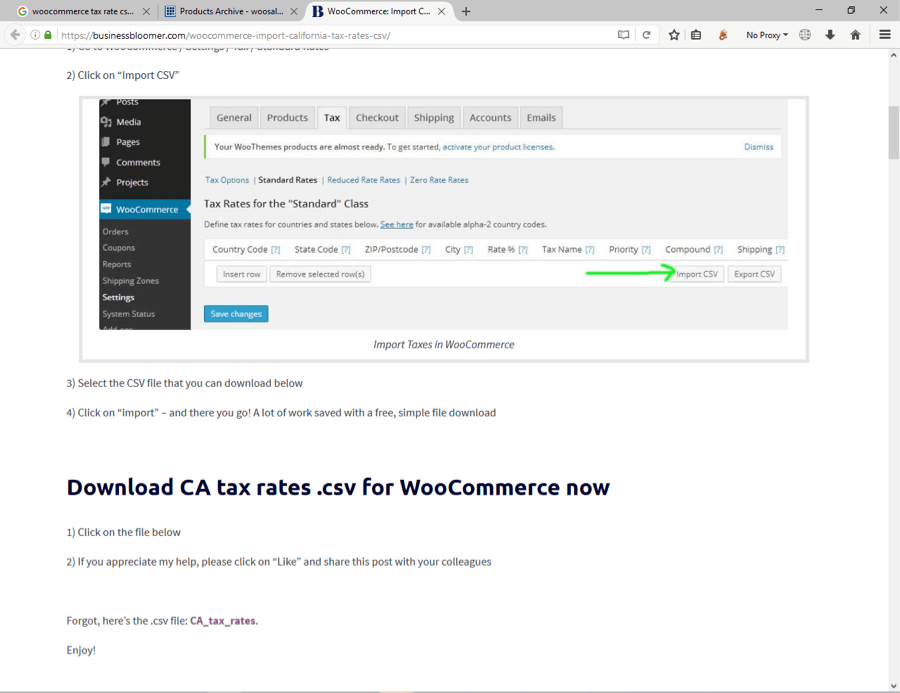Click the '2) Click on Import CSV' step text
This screenshot has height=693, width=900.
point(123,75)
